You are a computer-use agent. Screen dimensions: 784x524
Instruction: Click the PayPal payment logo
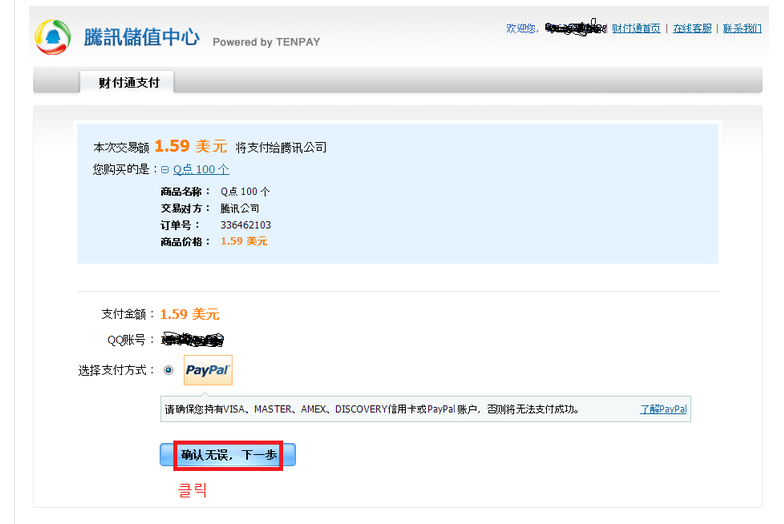pos(208,370)
